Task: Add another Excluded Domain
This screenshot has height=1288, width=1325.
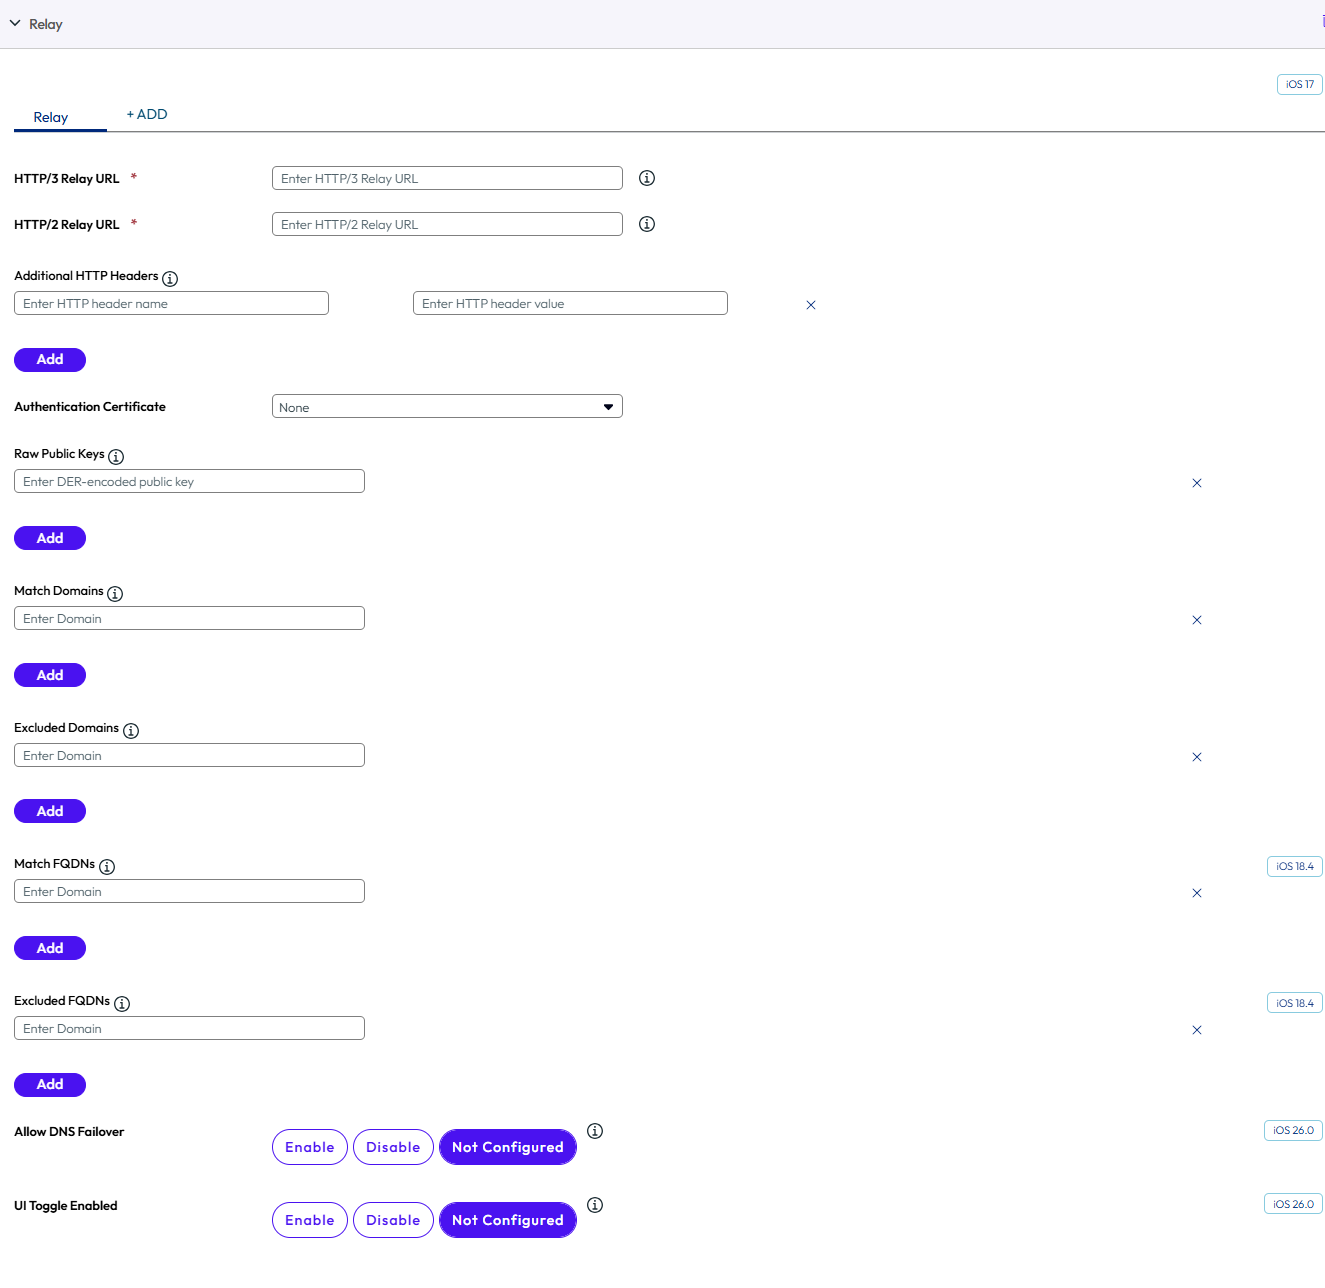Action: pos(50,811)
